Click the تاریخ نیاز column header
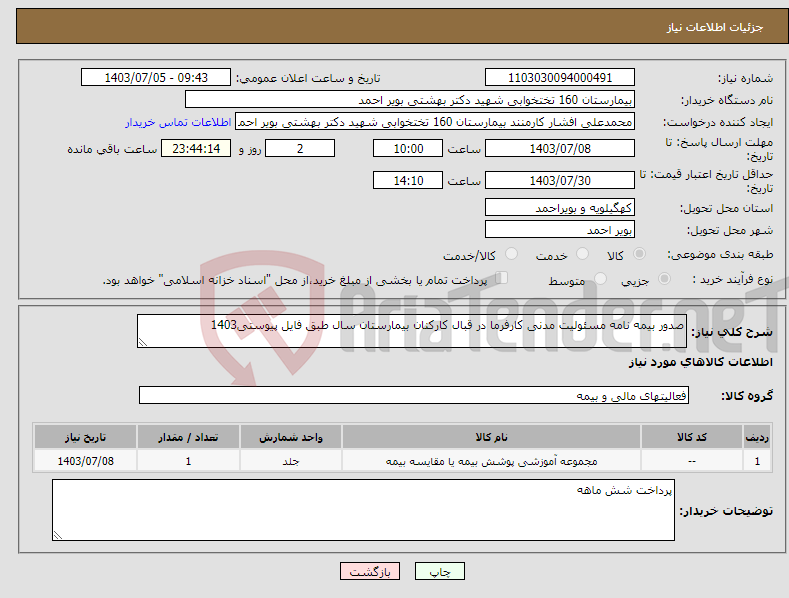This screenshot has height=598, width=789. point(85,437)
